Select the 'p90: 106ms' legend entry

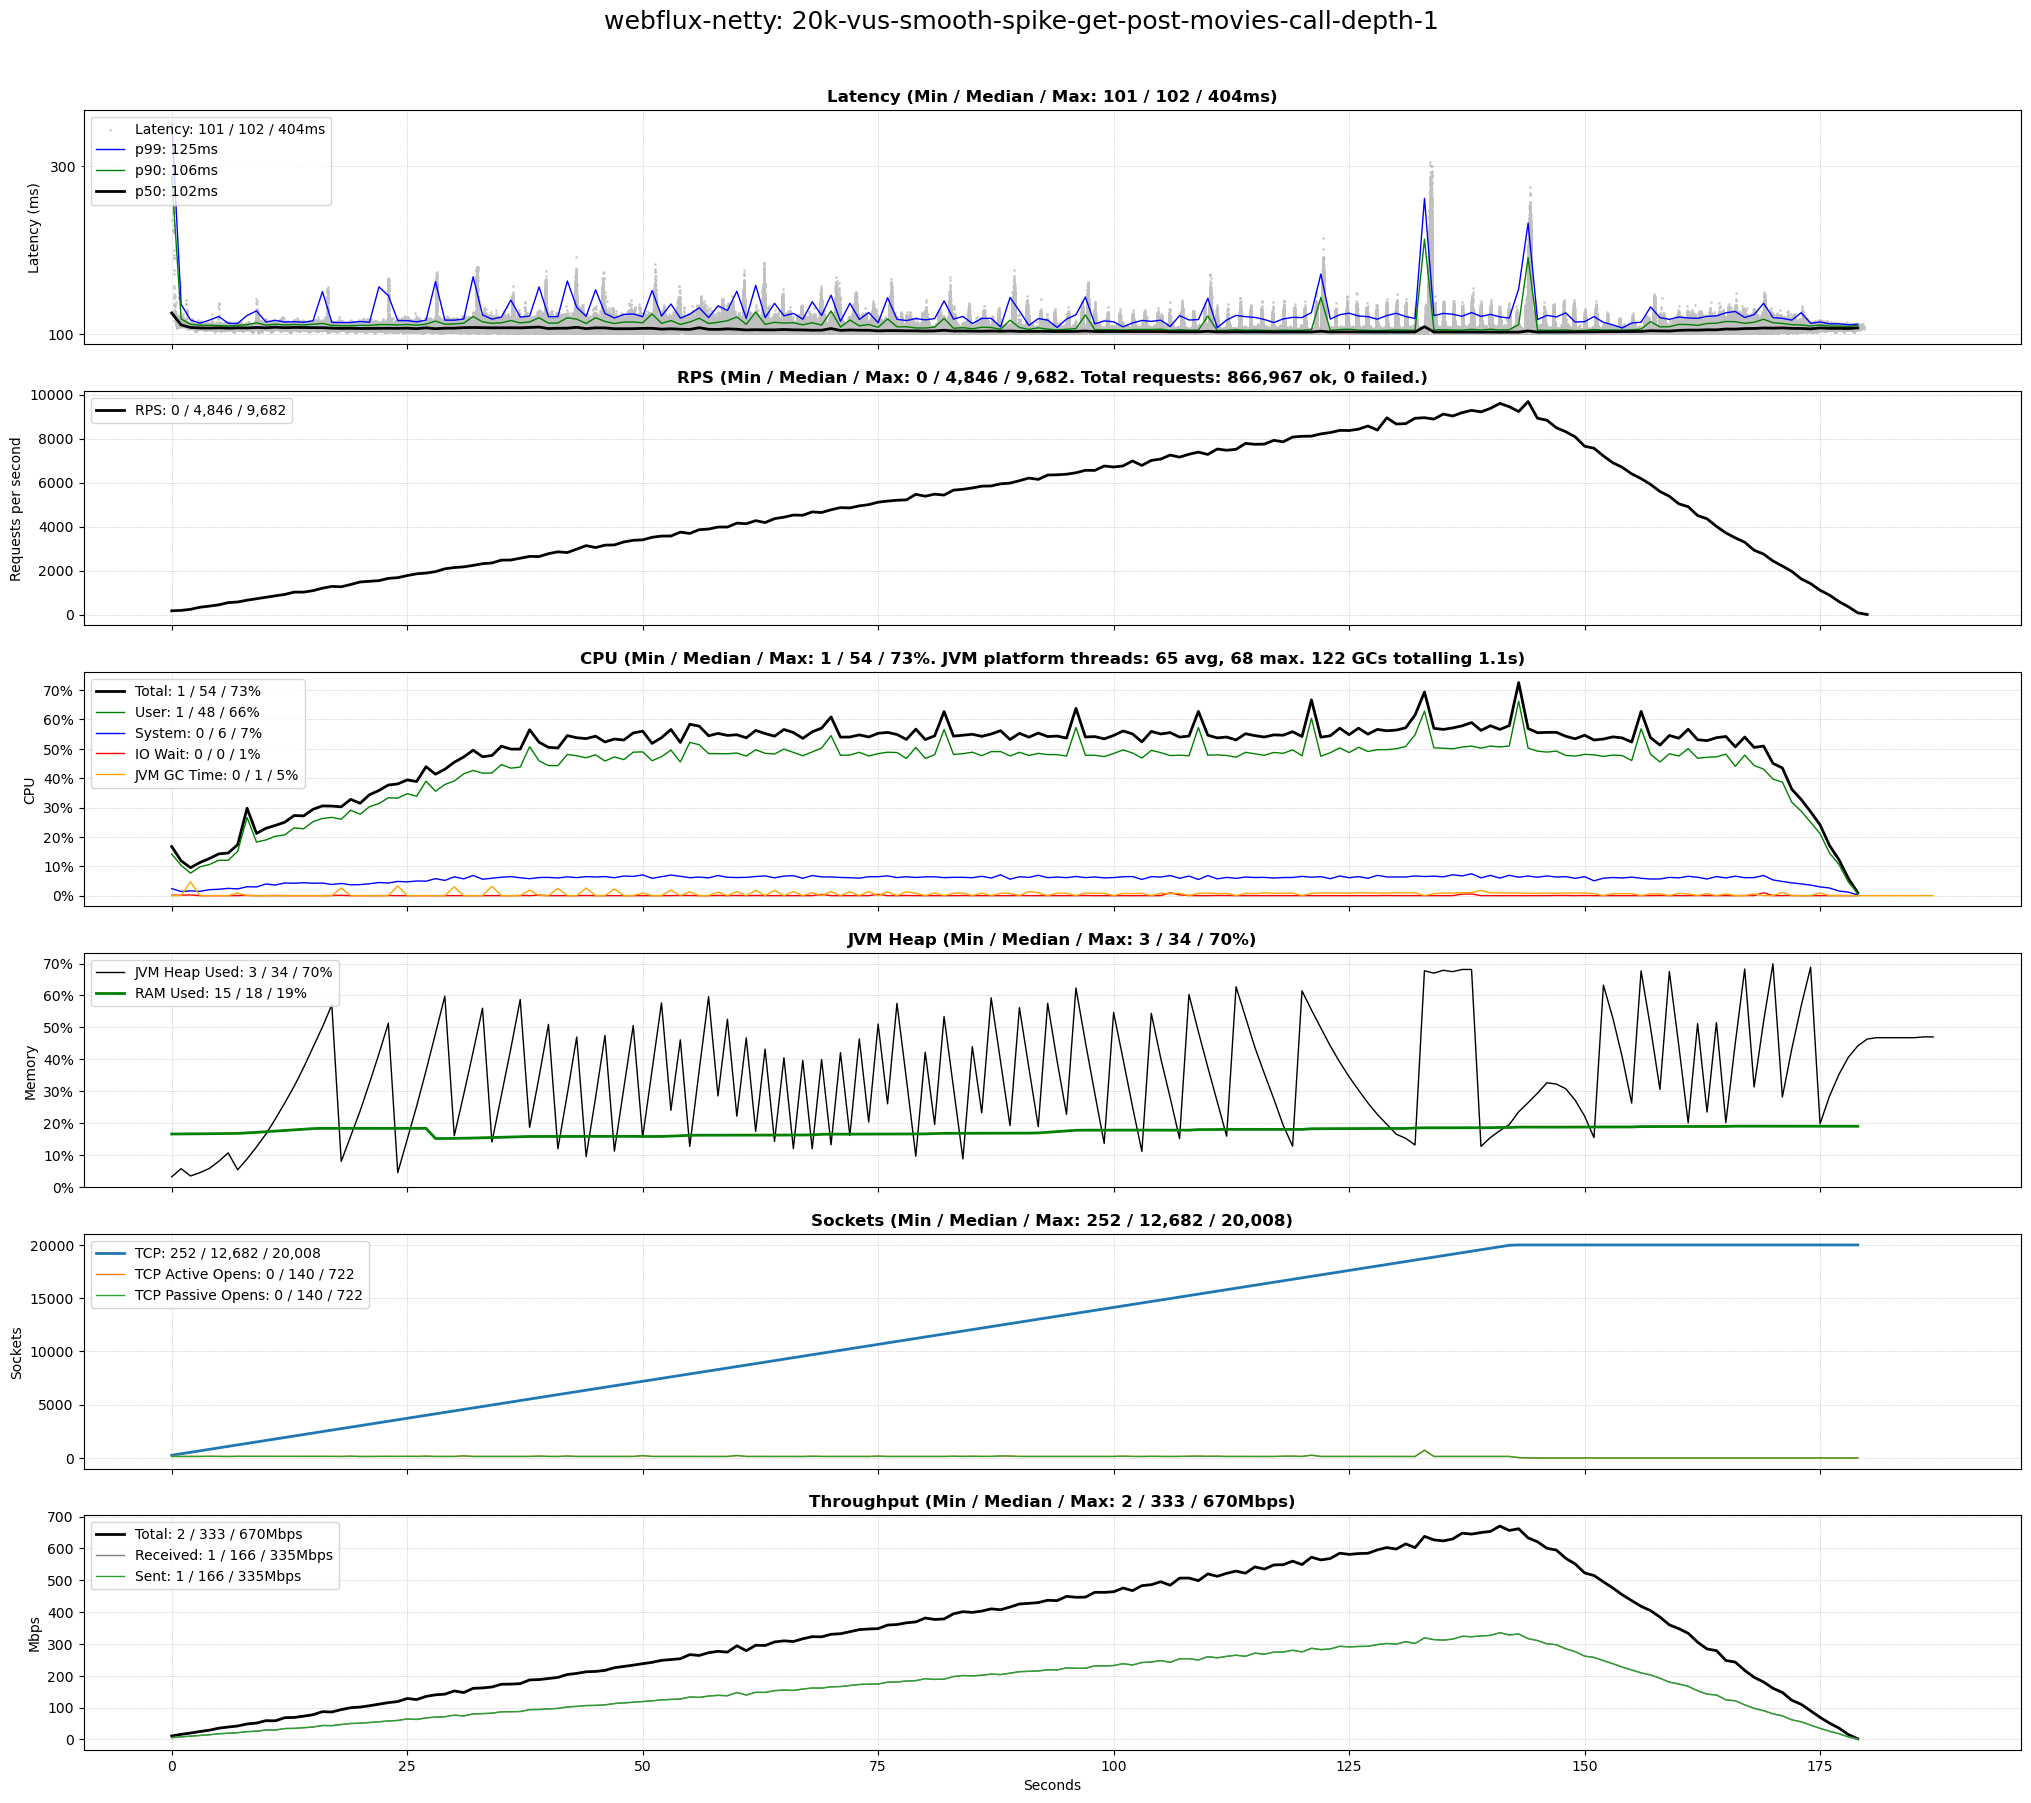pyautogui.click(x=176, y=171)
